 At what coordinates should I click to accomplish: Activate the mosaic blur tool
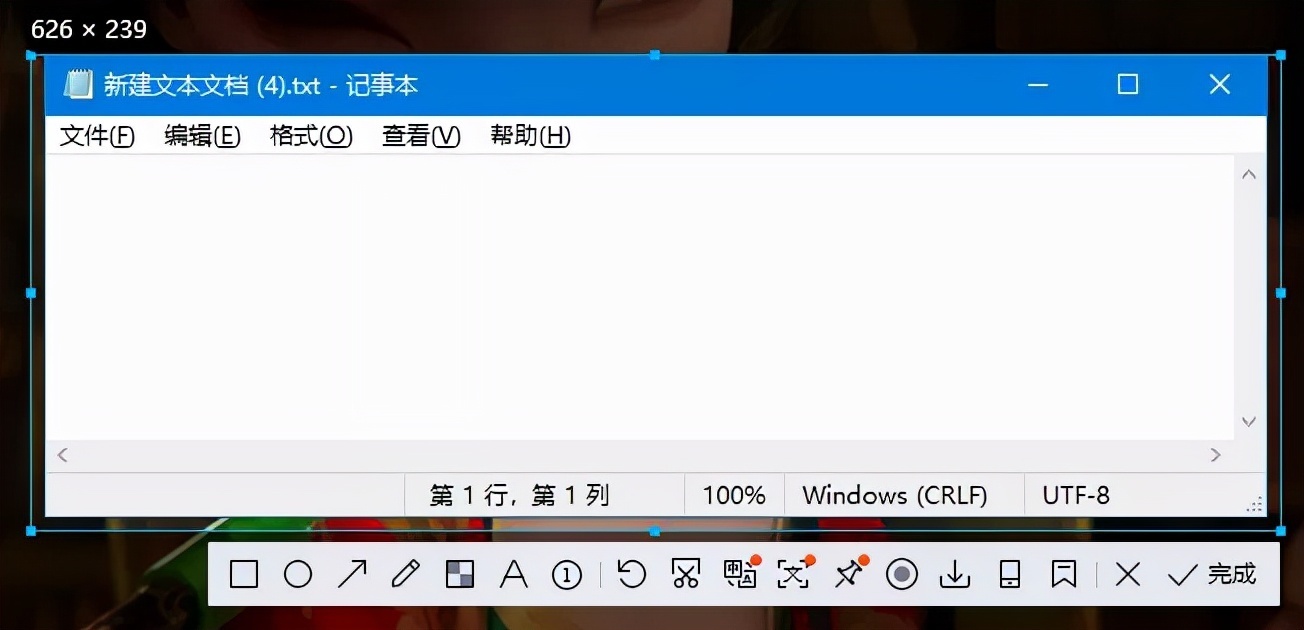(460, 574)
